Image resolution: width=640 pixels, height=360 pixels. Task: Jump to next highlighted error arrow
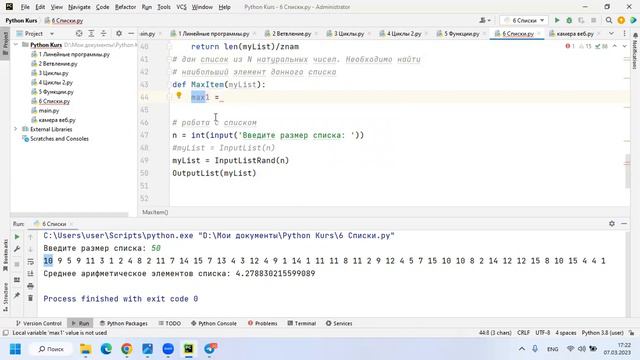624,46
